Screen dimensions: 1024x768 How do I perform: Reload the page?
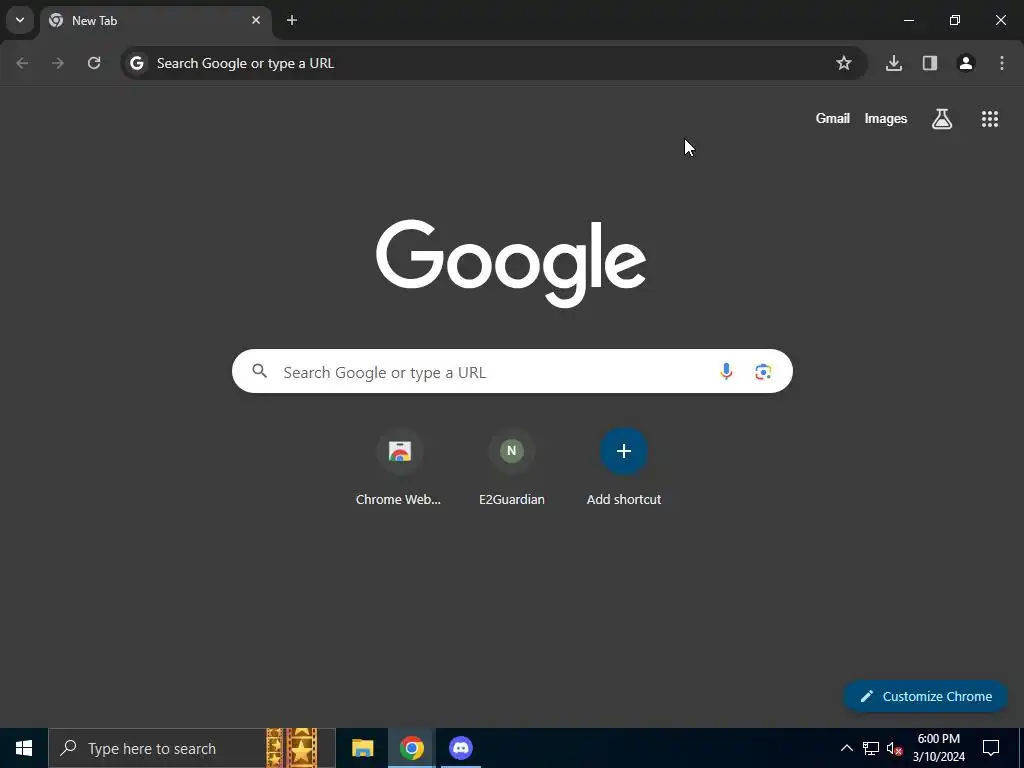pos(94,63)
